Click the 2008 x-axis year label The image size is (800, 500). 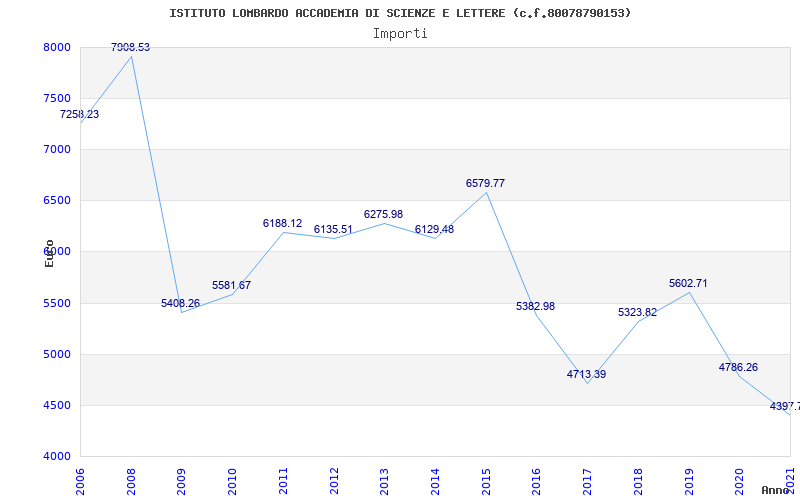131,481
